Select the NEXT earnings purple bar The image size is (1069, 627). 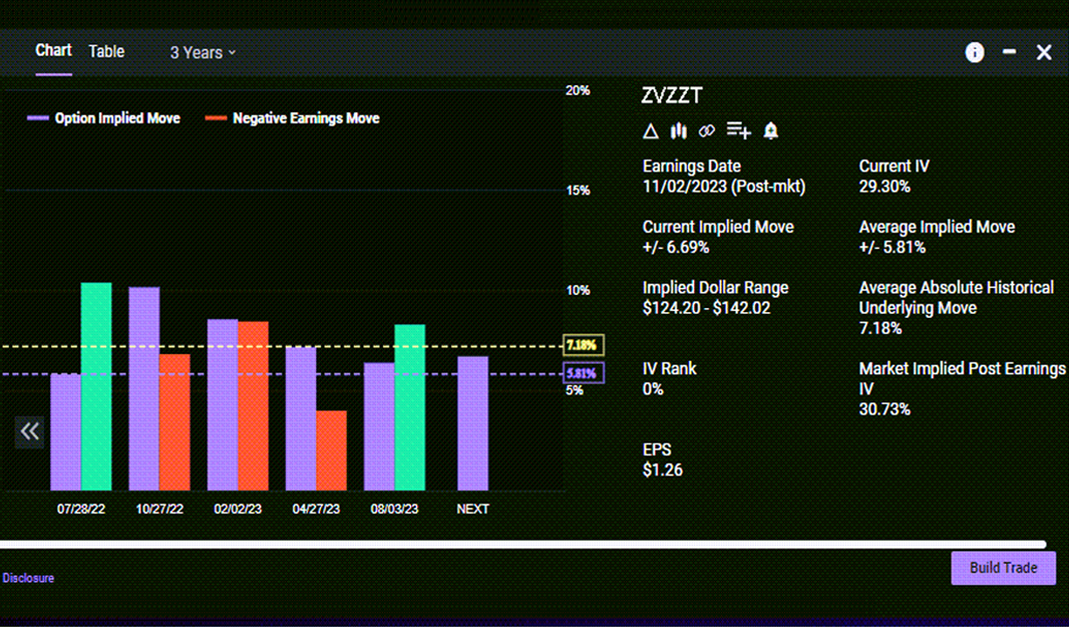pyautogui.click(x=473, y=423)
